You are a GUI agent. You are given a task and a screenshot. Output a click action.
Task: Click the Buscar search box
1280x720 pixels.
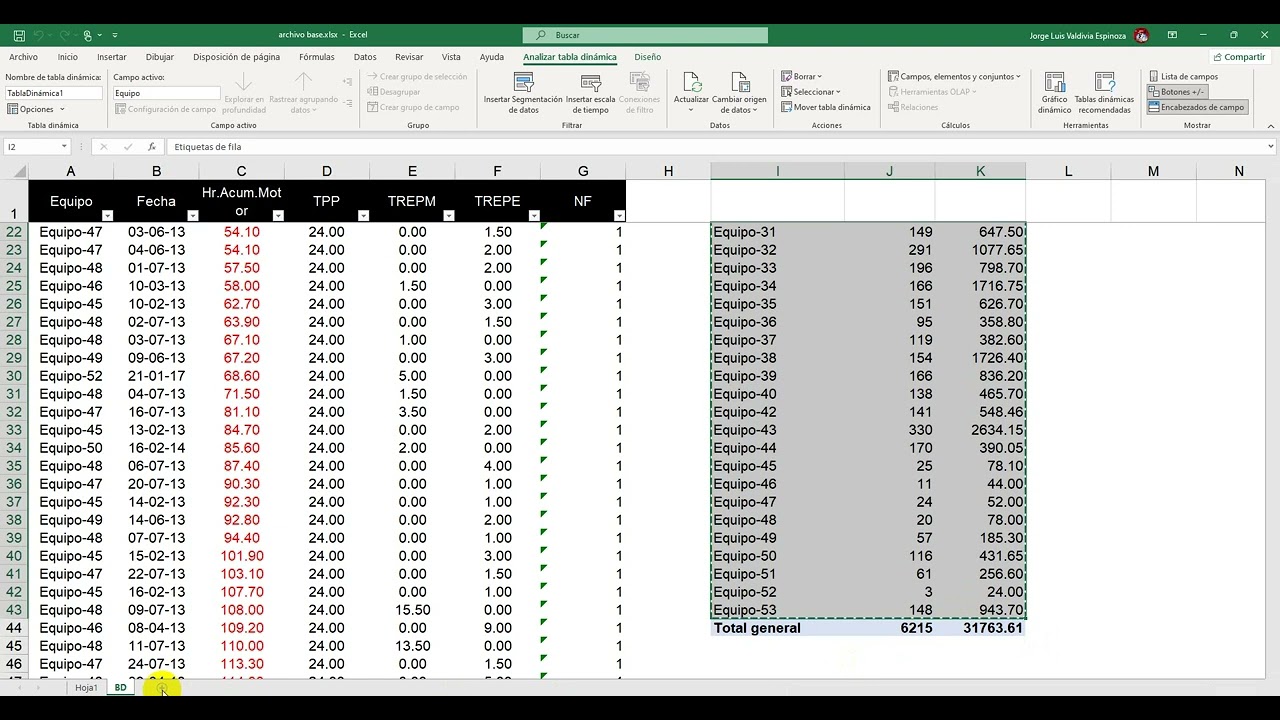pos(645,35)
